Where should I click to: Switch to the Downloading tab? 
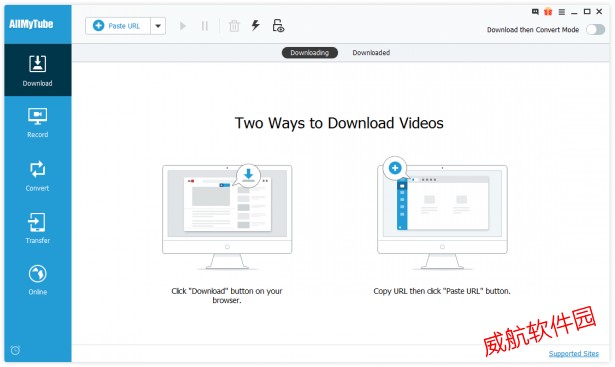point(309,53)
